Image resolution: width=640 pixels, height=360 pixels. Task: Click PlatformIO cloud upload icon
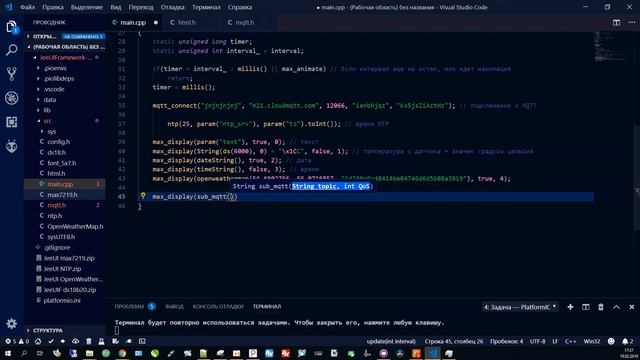76,341
